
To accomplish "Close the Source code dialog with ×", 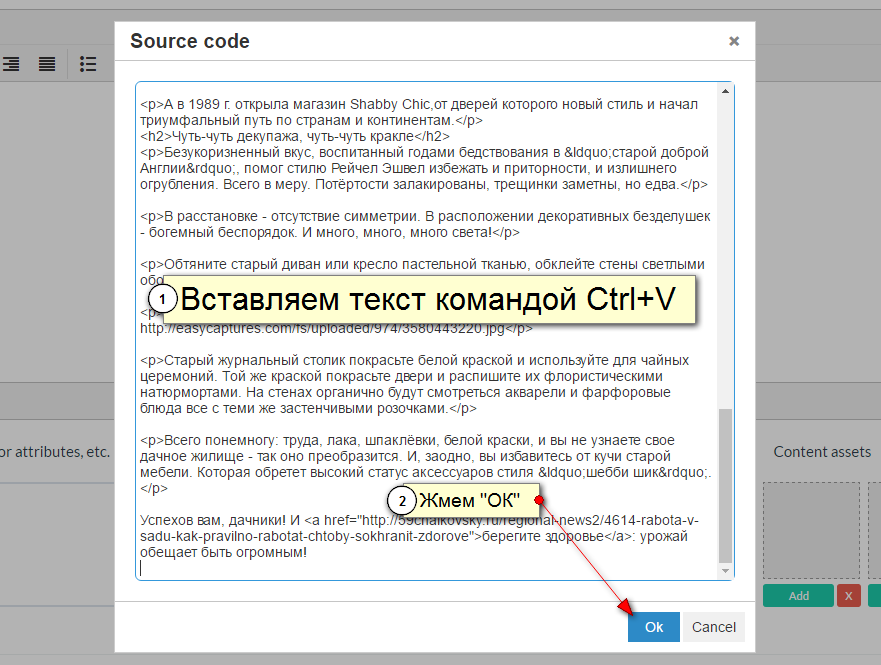I will (x=734, y=41).
